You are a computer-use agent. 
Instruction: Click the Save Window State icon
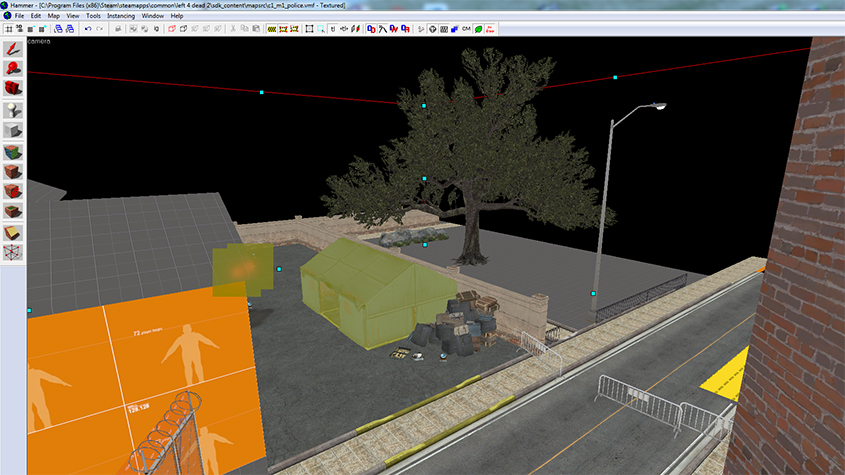click(70, 29)
